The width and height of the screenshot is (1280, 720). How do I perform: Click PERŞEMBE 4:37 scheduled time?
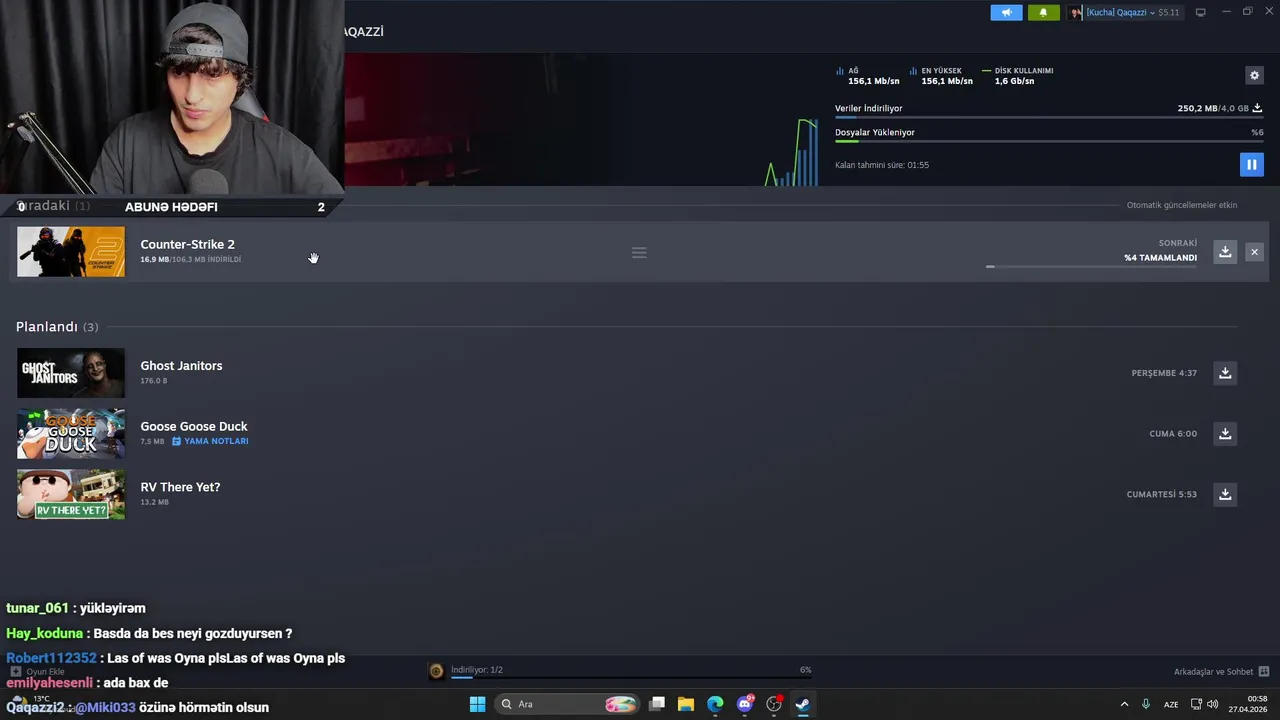tap(1164, 373)
